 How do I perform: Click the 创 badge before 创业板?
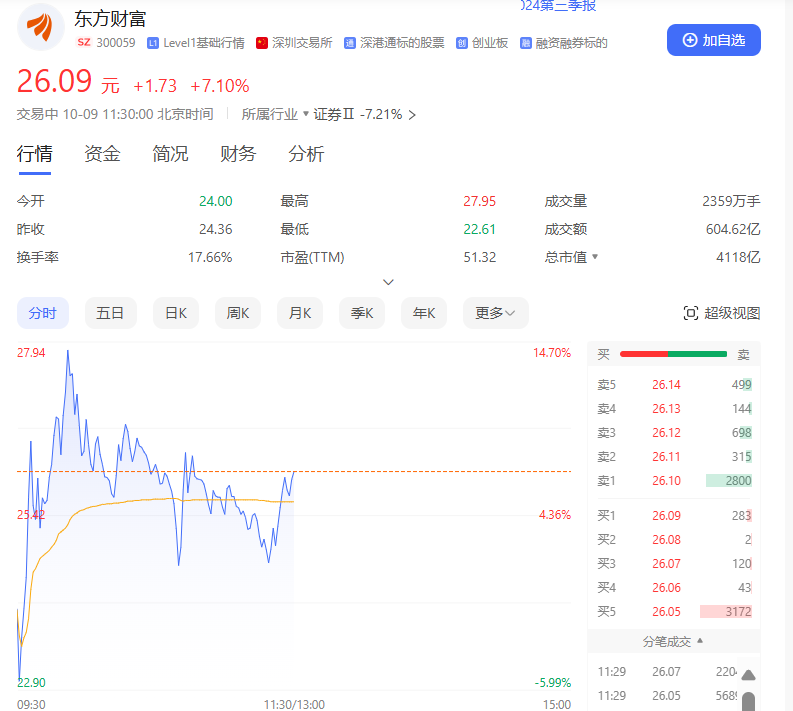461,43
